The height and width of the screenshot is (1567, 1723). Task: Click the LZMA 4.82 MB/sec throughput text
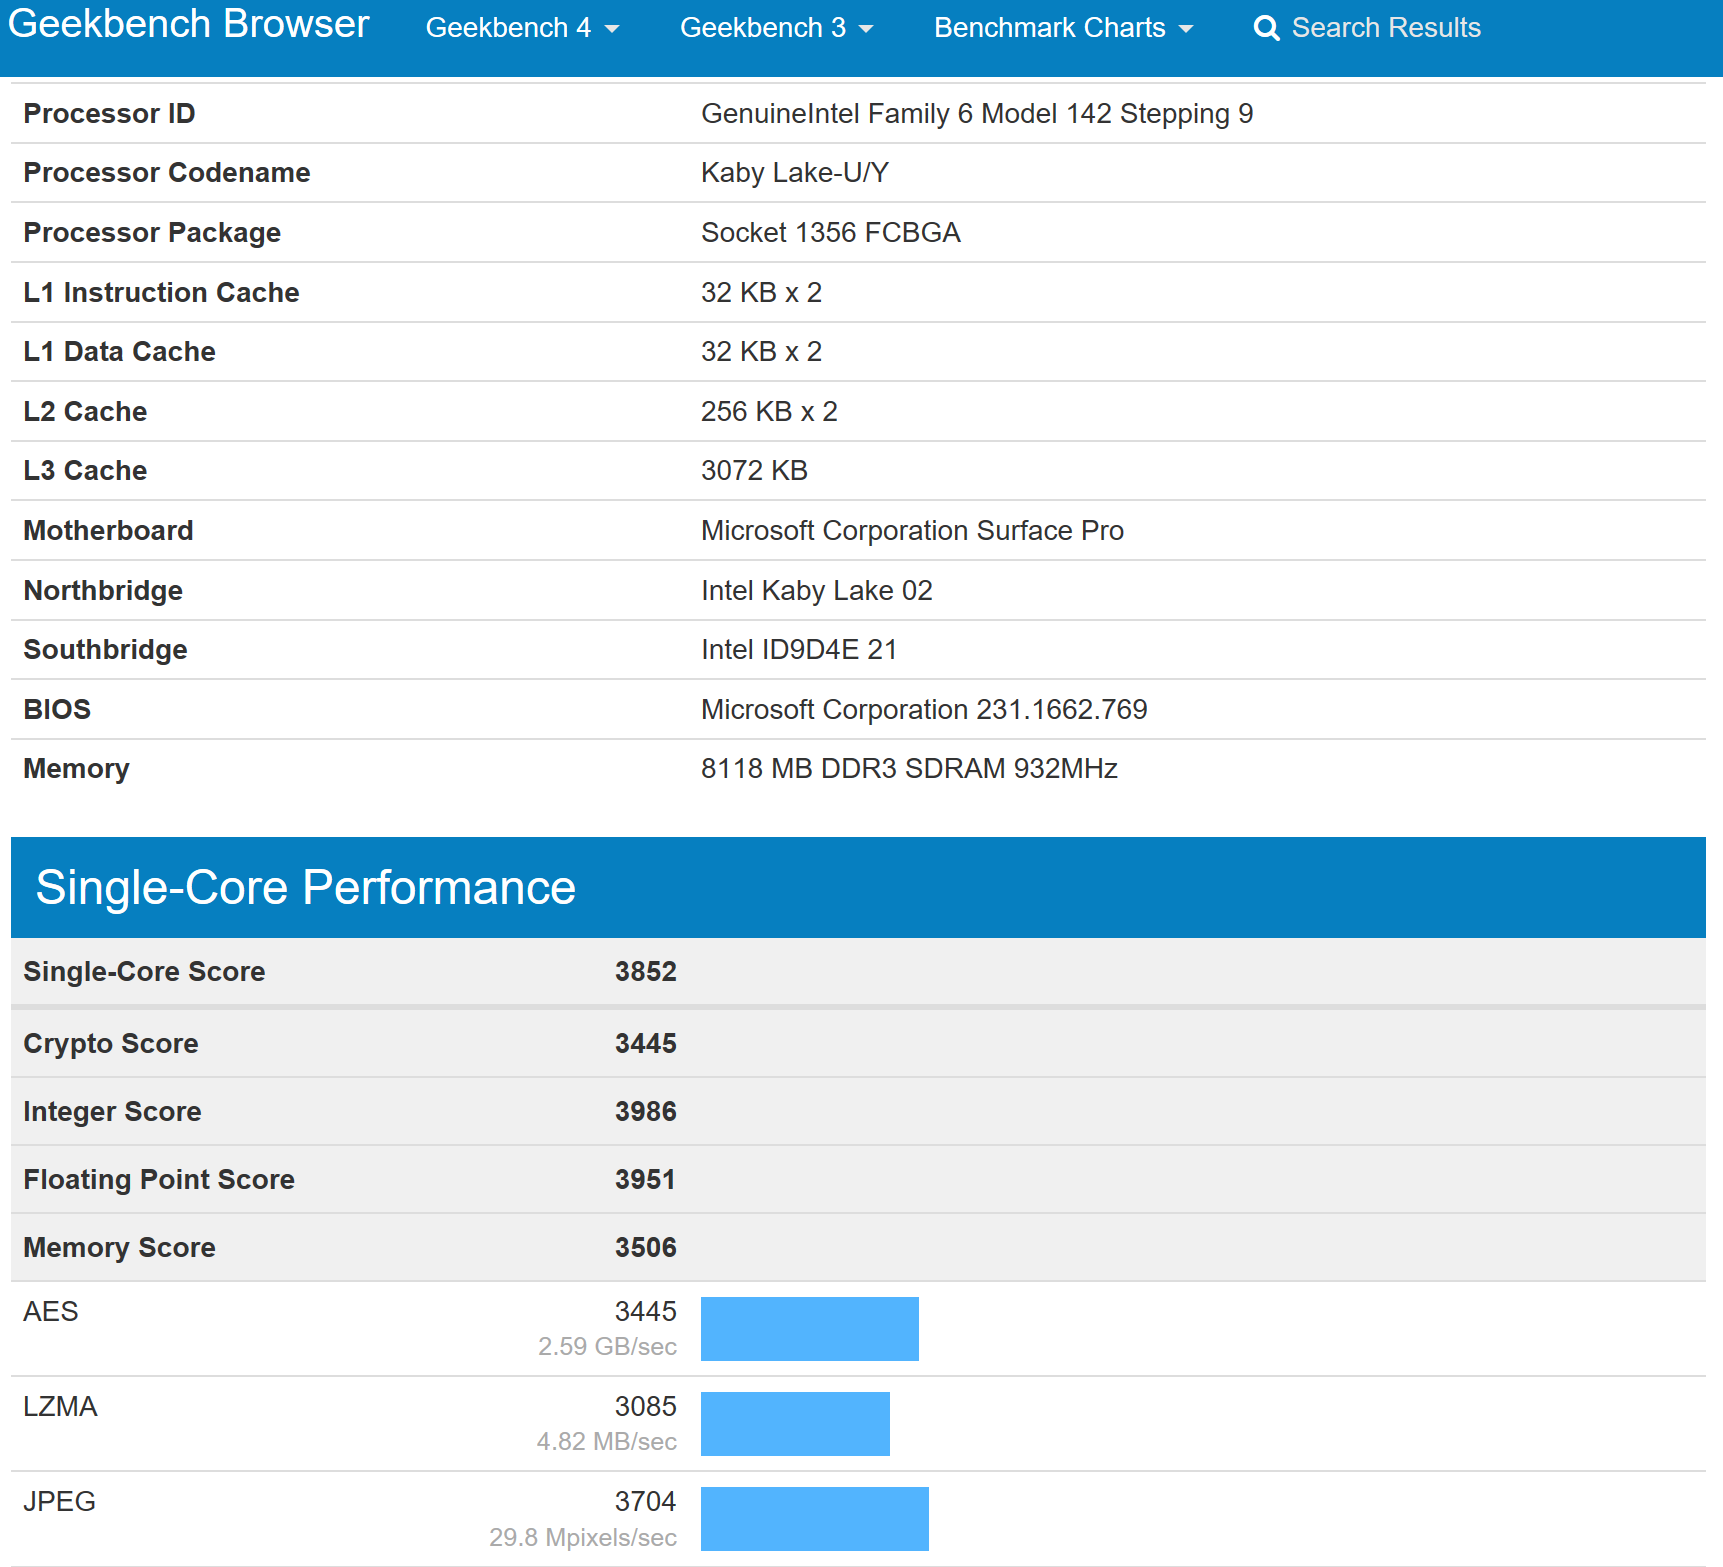pyautogui.click(x=606, y=1442)
